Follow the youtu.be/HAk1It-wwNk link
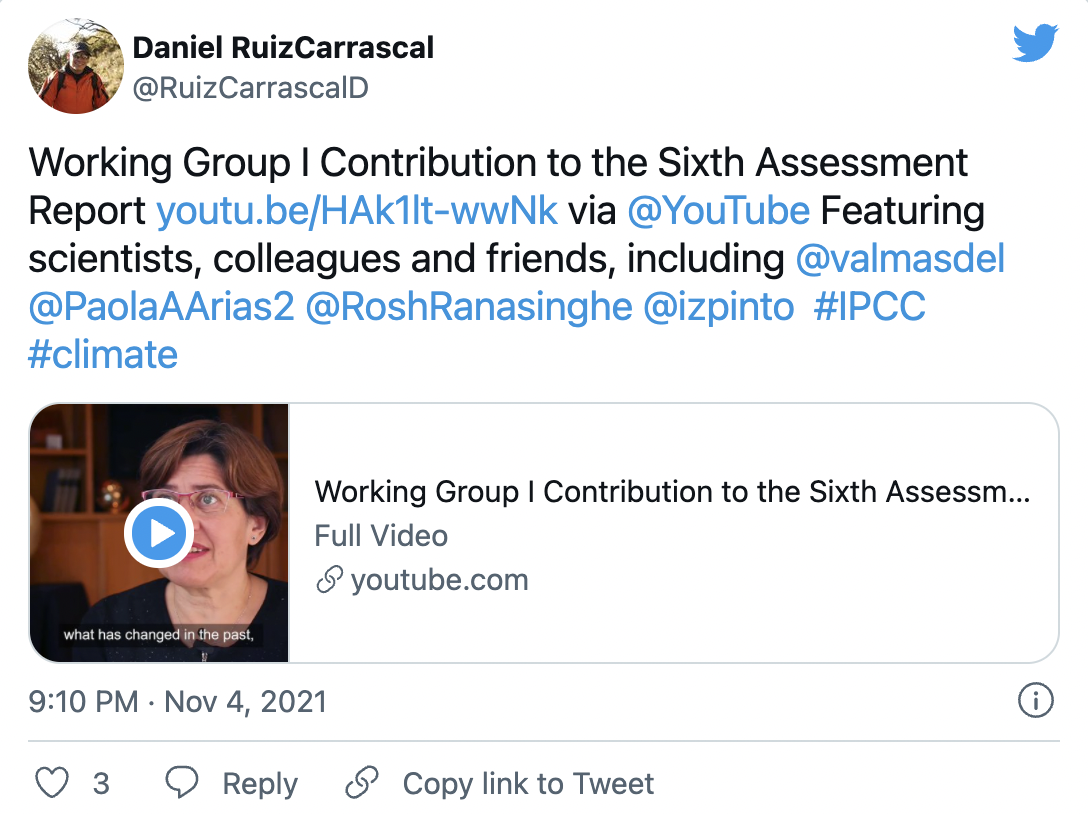Screen dimensions: 1088x814 coord(357,210)
